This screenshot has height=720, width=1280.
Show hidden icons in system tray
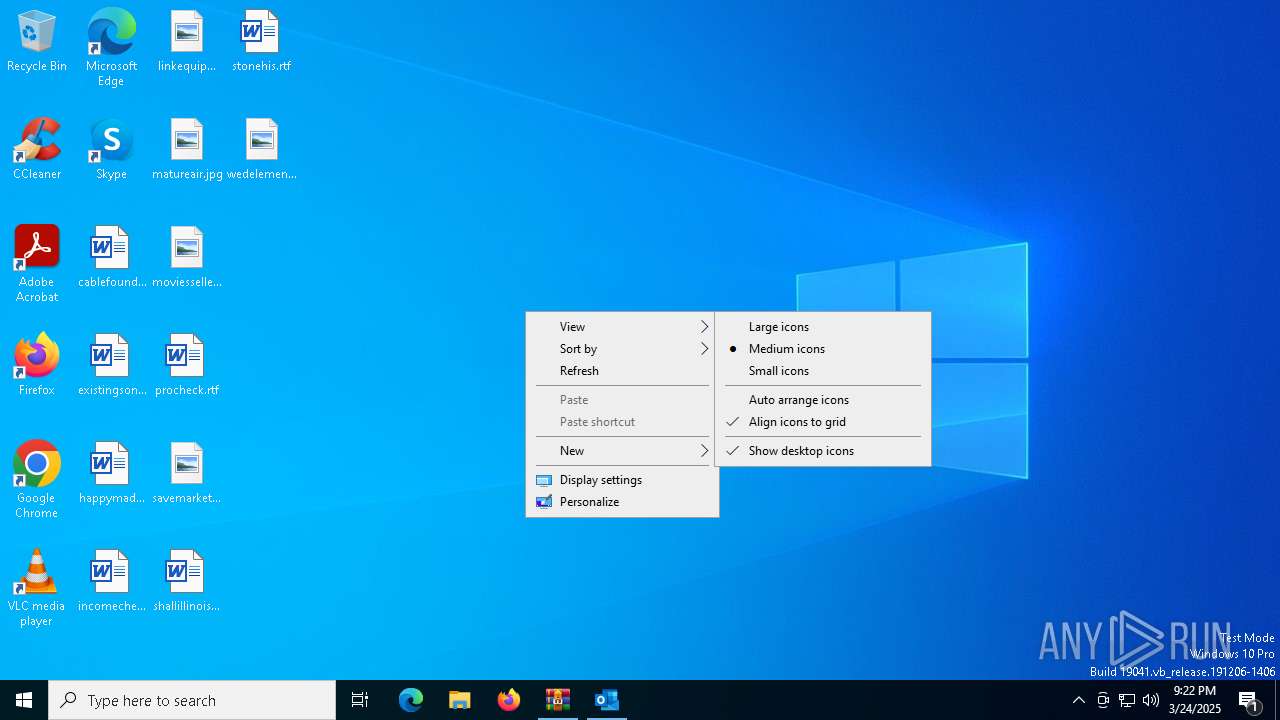[1078, 700]
